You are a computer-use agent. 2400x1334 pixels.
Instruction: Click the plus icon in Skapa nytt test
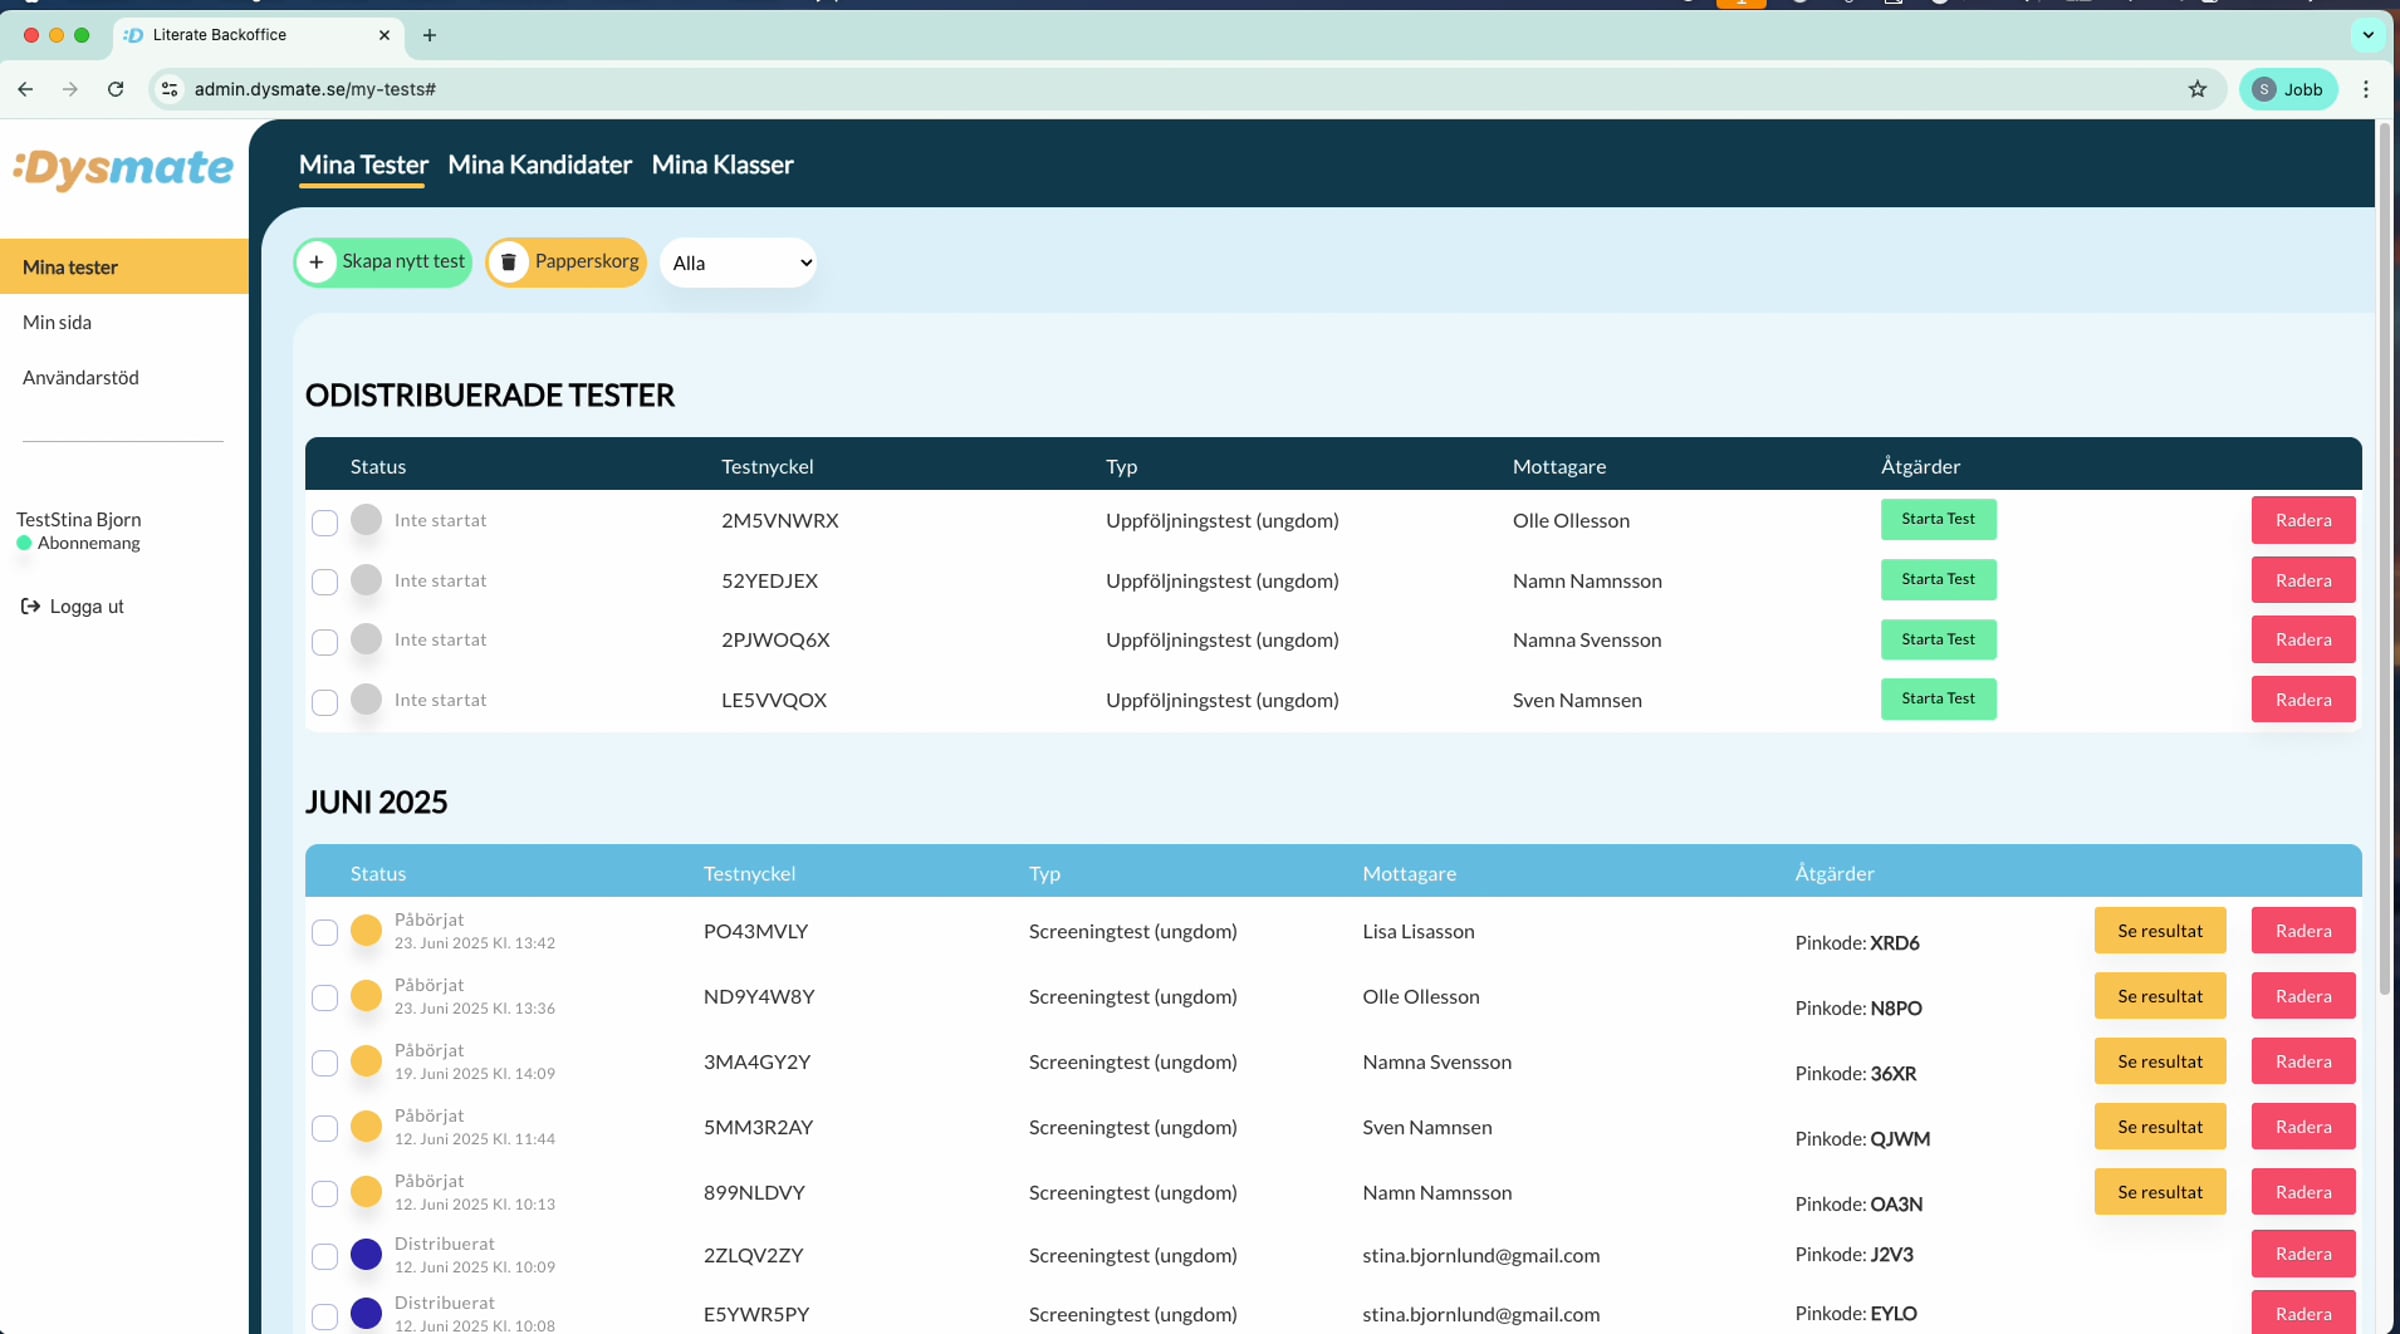(317, 262)
